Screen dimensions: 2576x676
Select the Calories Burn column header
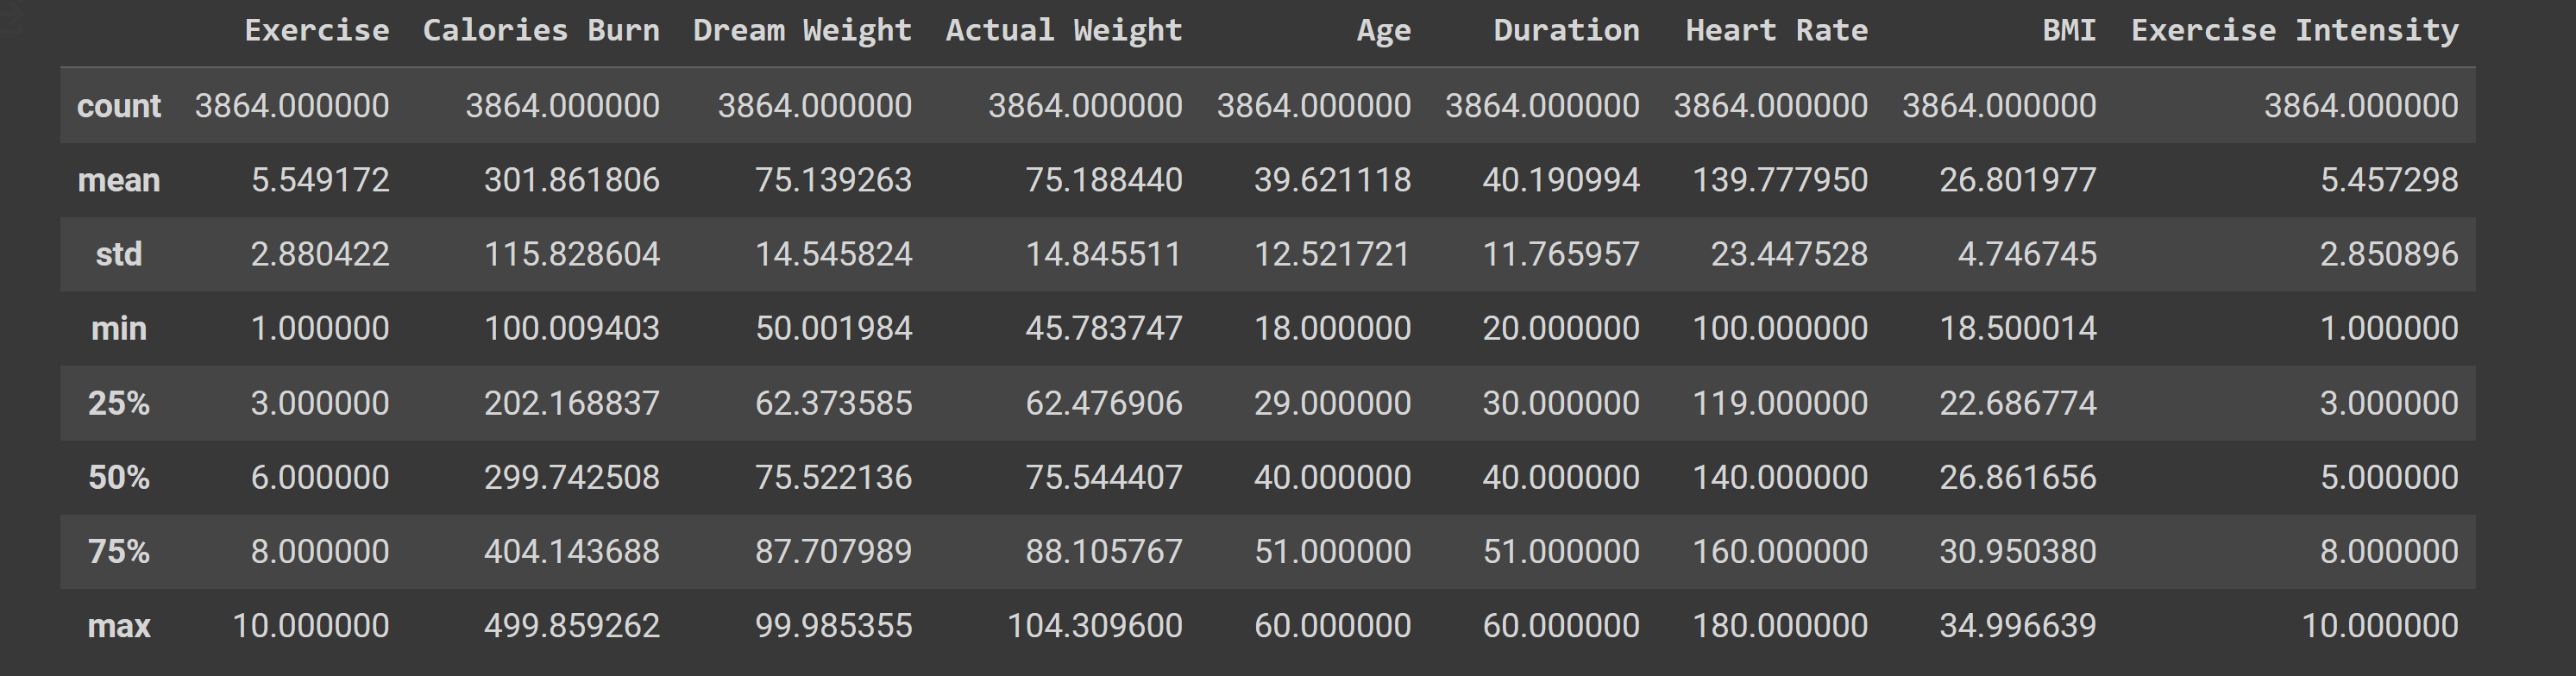pos(541,30)
